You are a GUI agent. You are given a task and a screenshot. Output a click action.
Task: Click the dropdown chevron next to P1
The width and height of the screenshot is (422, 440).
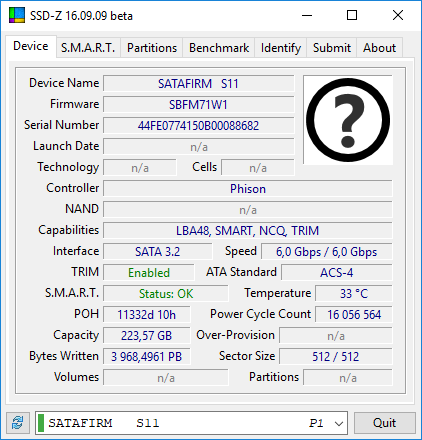[x=339, y=423]
